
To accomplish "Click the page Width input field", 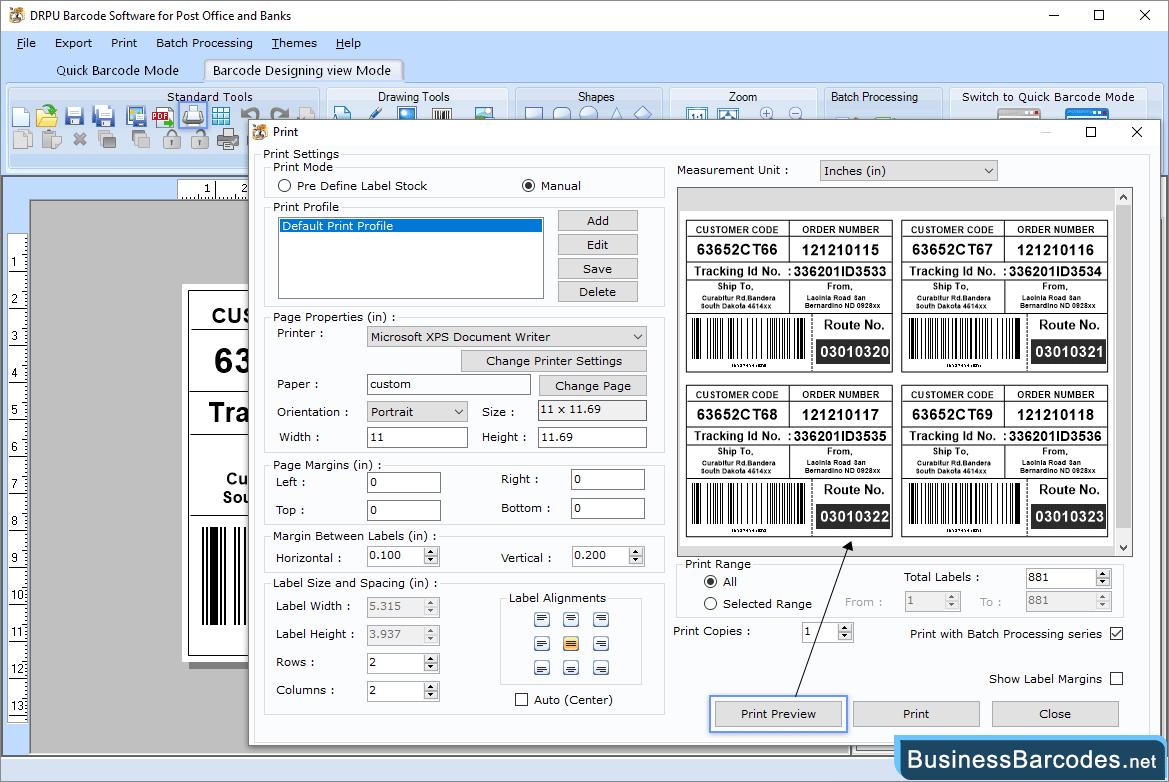I will coord(418,438).
